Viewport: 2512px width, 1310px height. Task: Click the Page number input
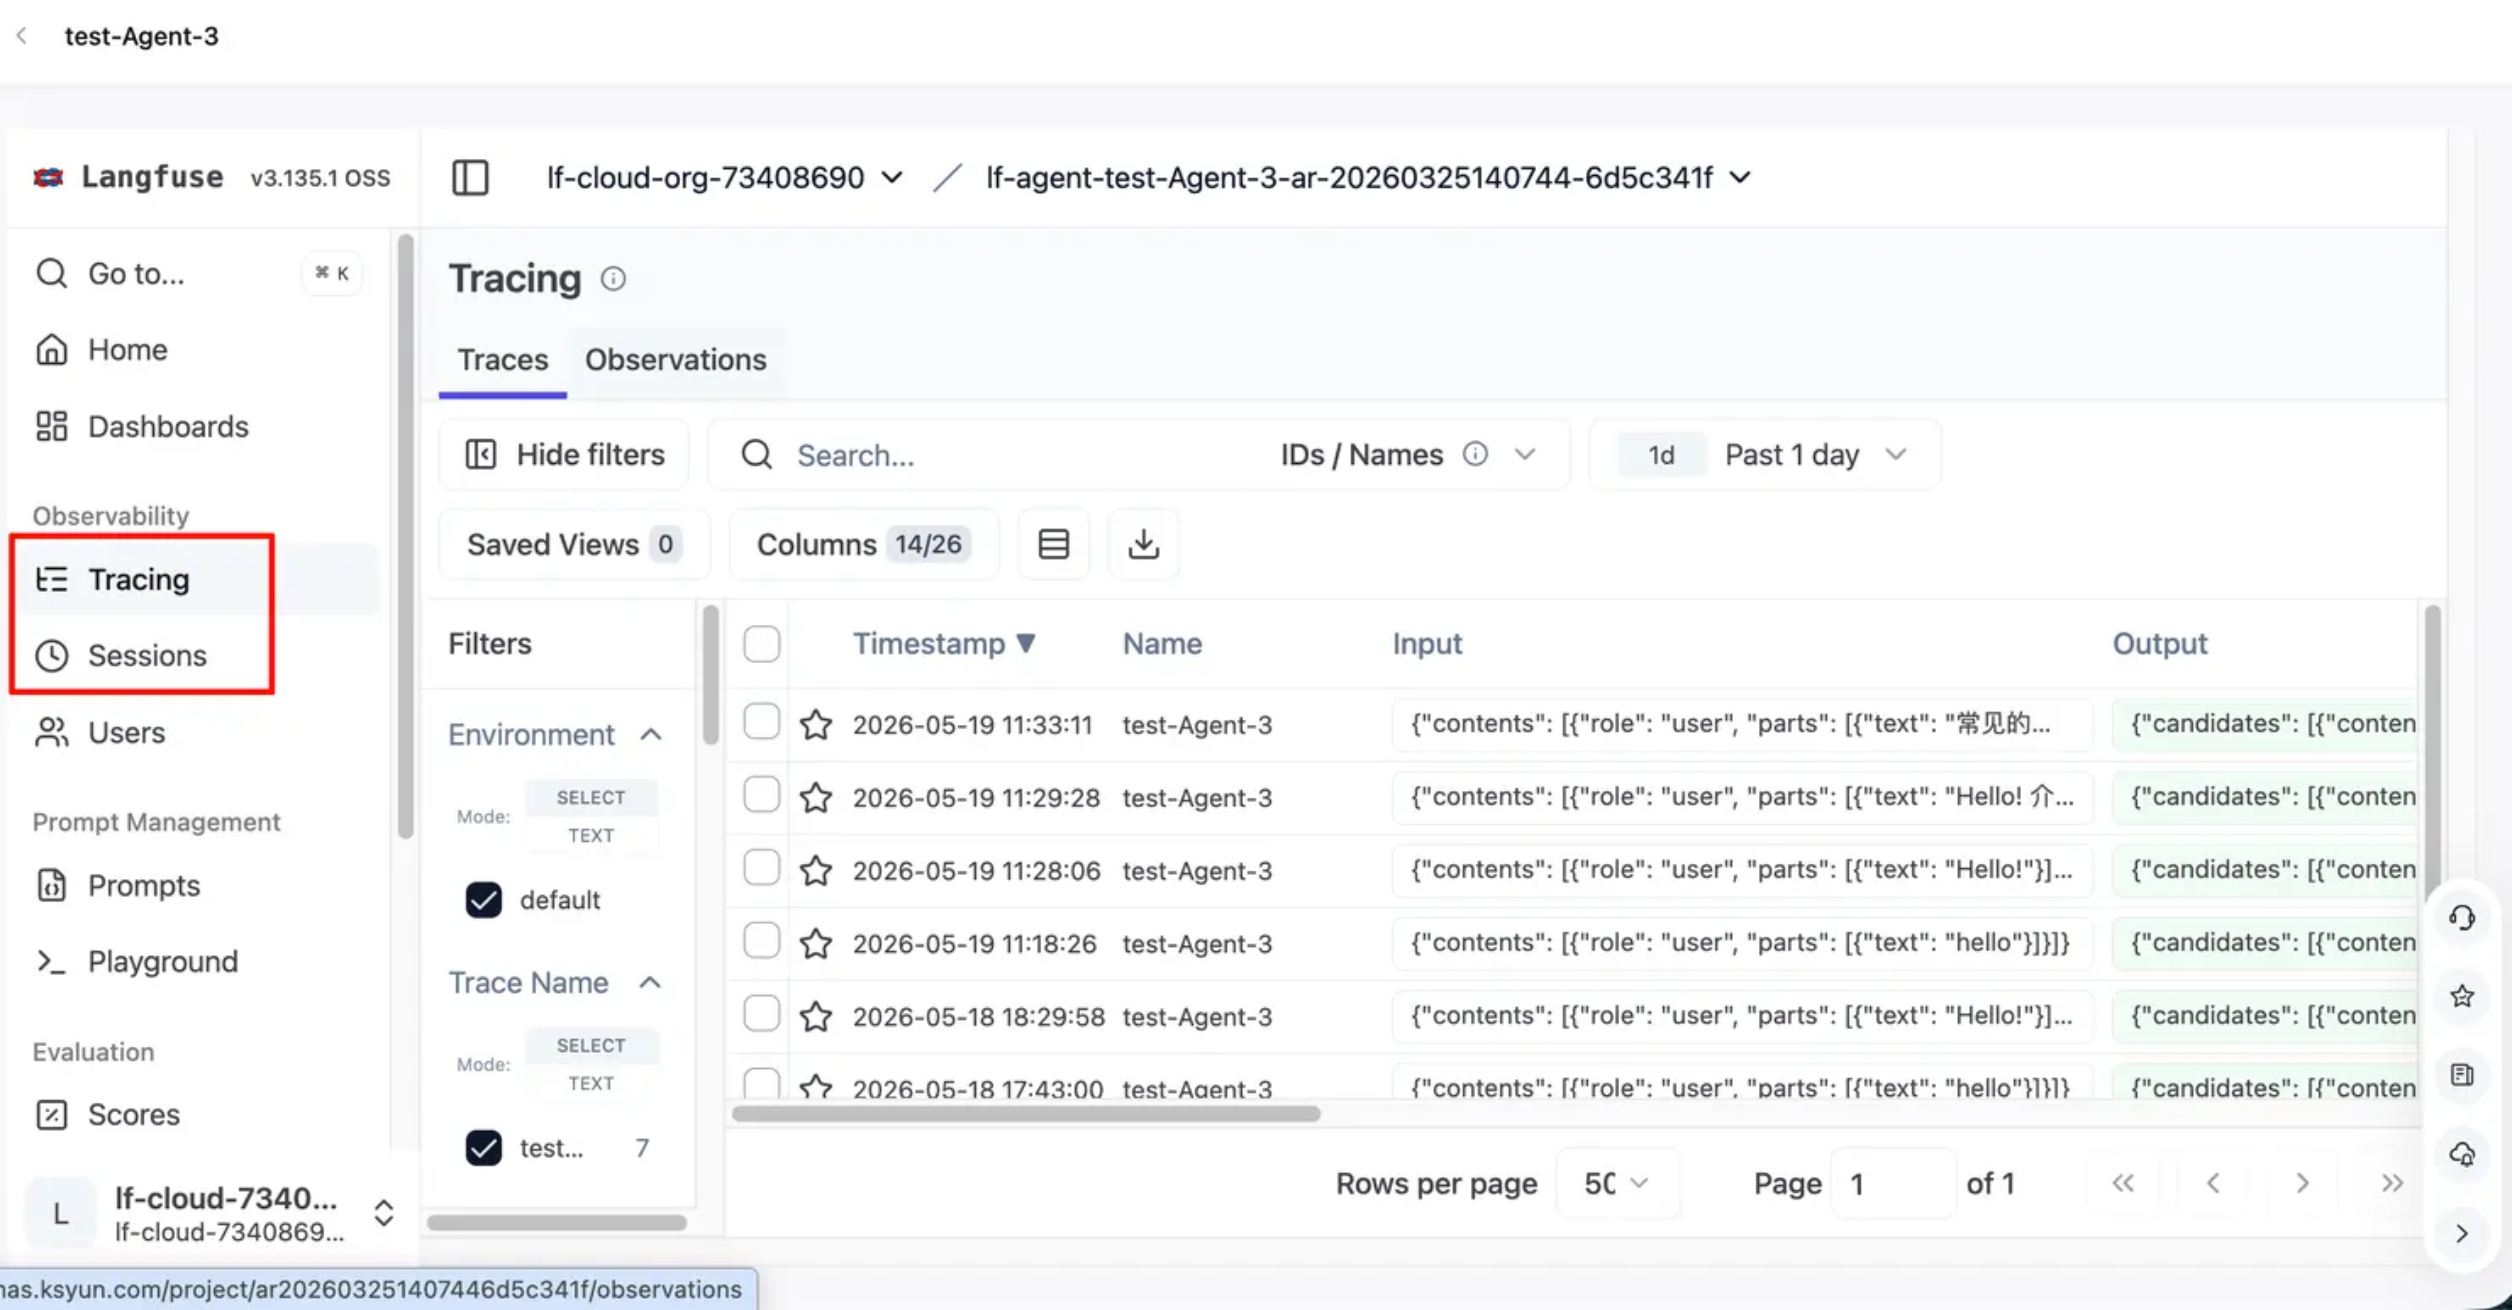1893,1184
